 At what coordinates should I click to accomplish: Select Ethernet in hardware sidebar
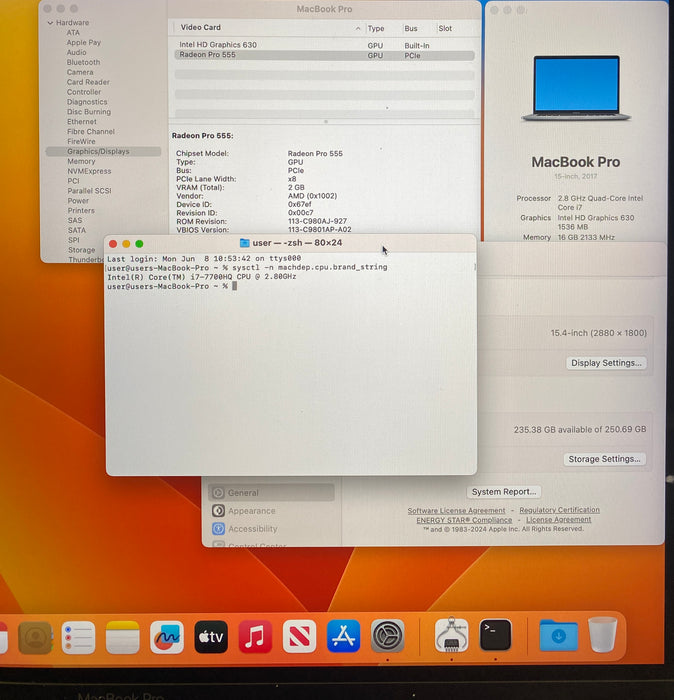pyautogui.click(x=82, y=121)
